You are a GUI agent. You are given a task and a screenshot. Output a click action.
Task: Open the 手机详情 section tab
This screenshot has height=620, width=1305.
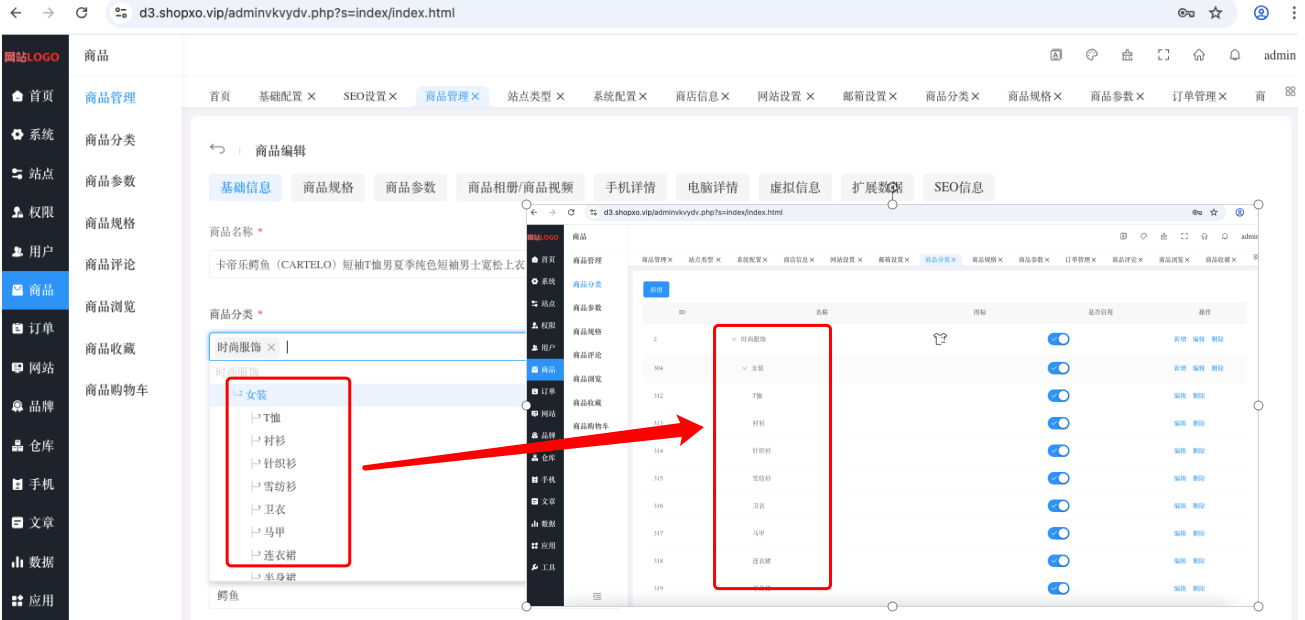coord(631,187)
